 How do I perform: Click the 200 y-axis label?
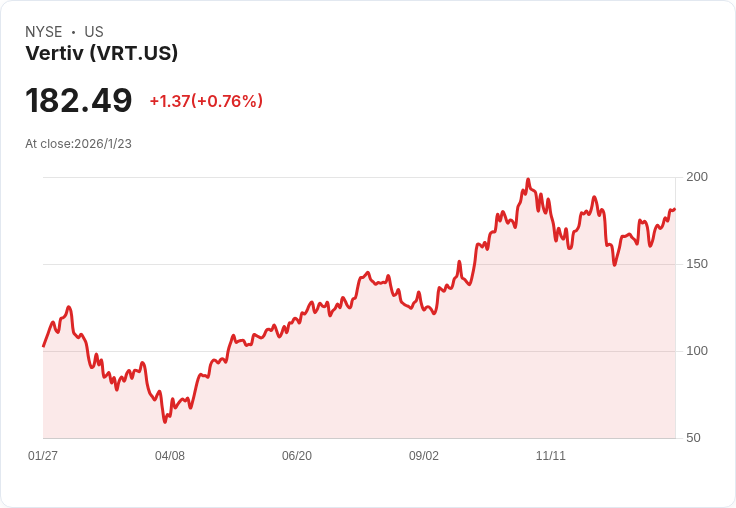[x=697, y=177]
